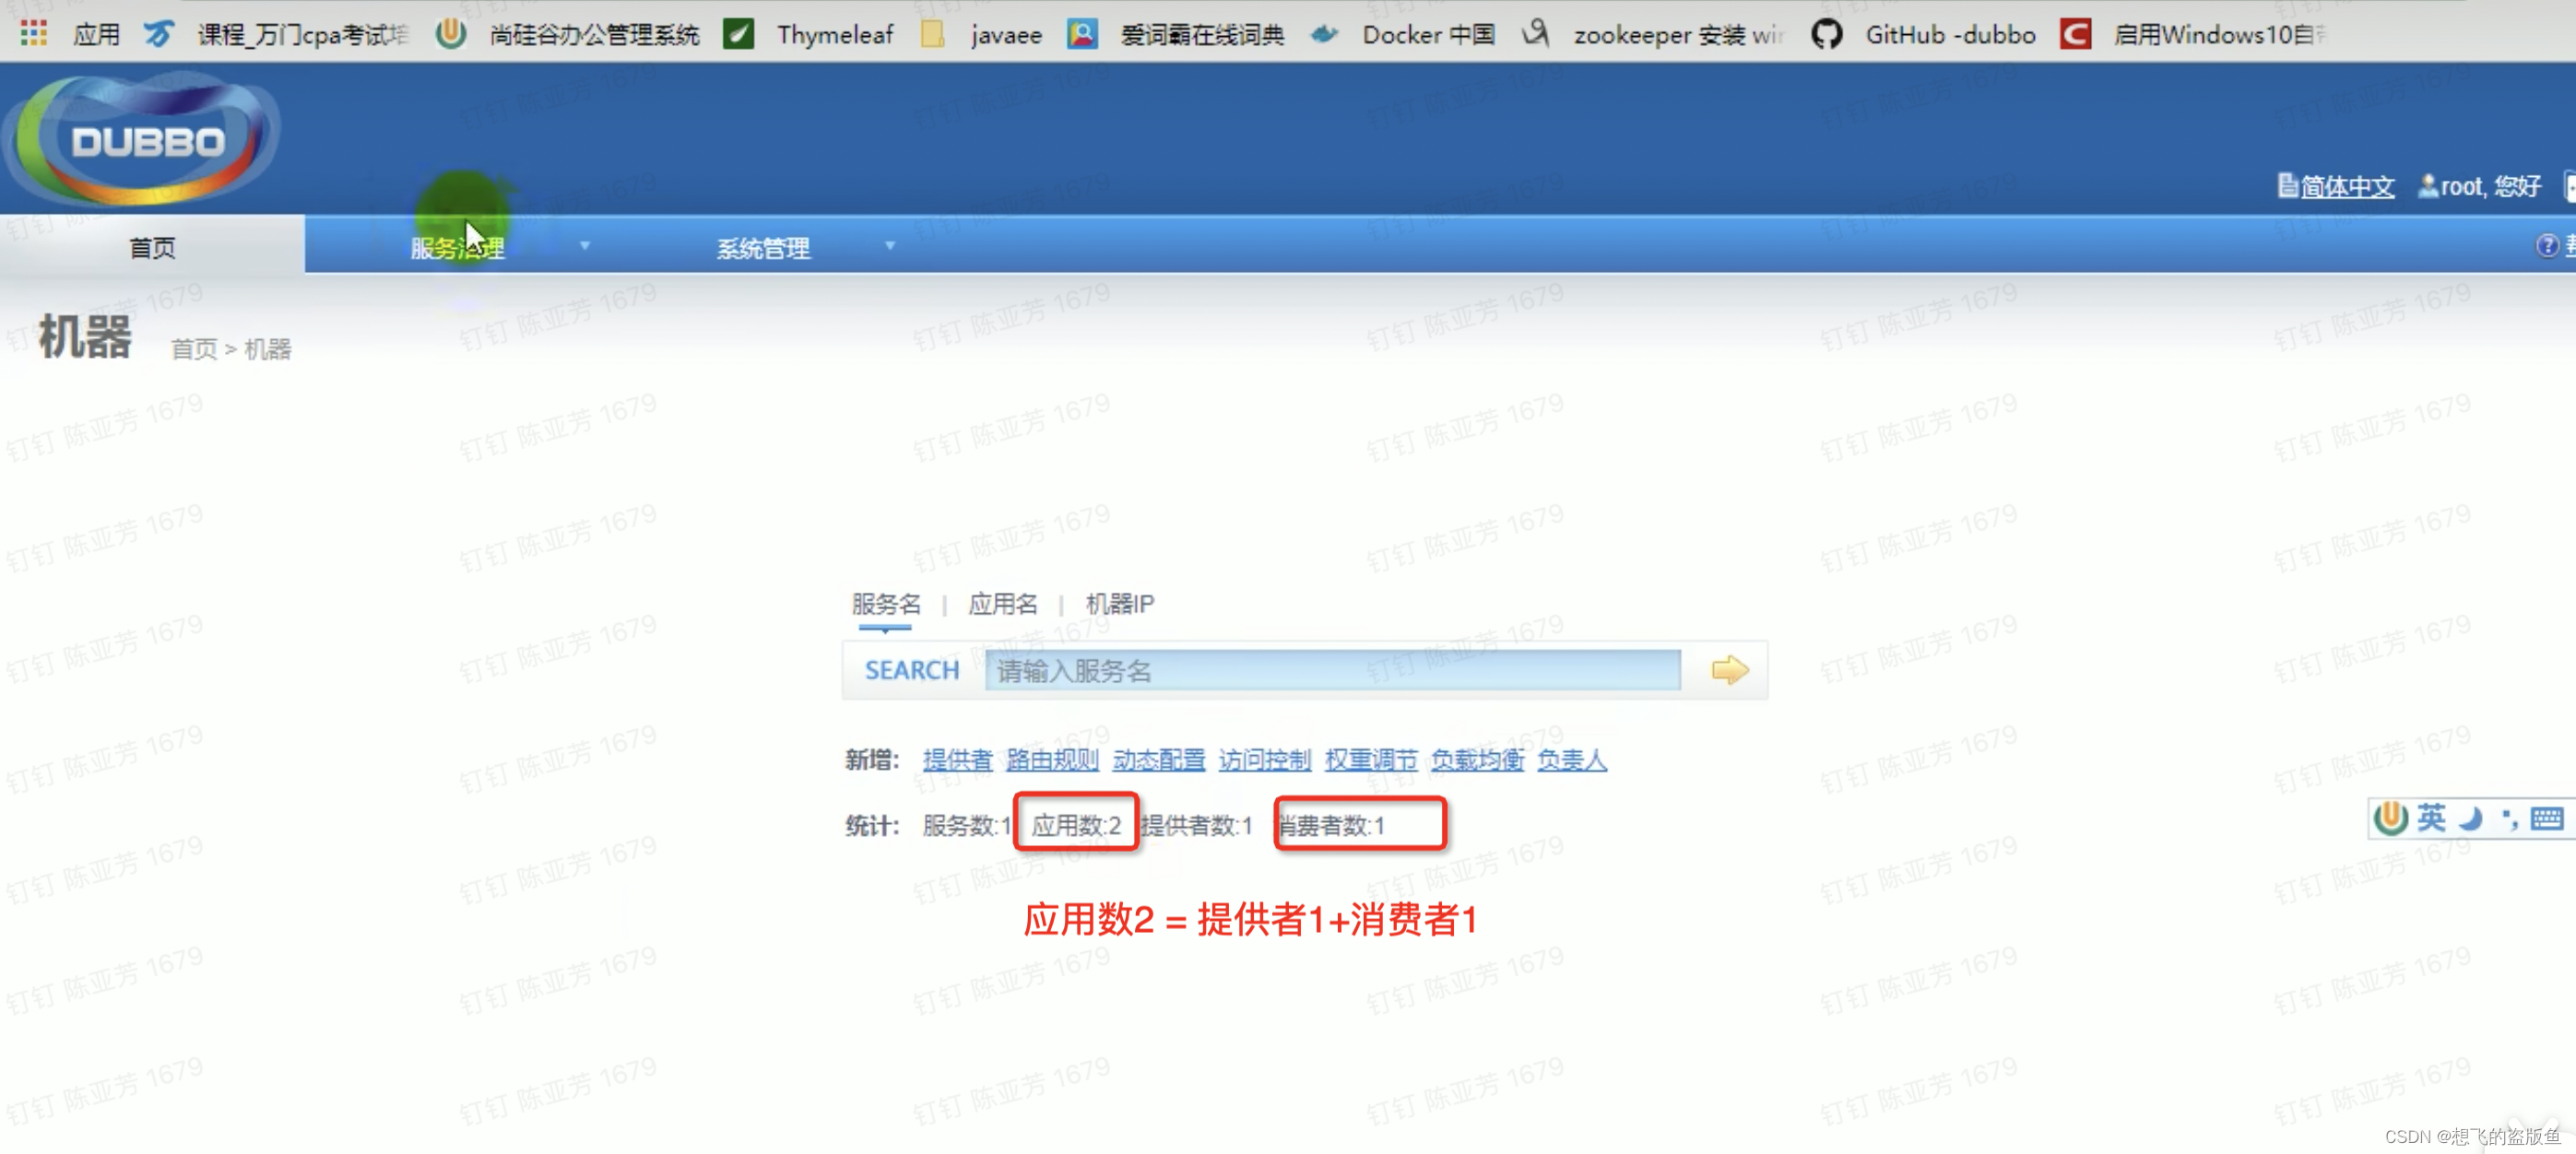Click the 路由规则 link
Image resolution: width=2576 pixels, height=1154 pixels.
coord(1052,760)
